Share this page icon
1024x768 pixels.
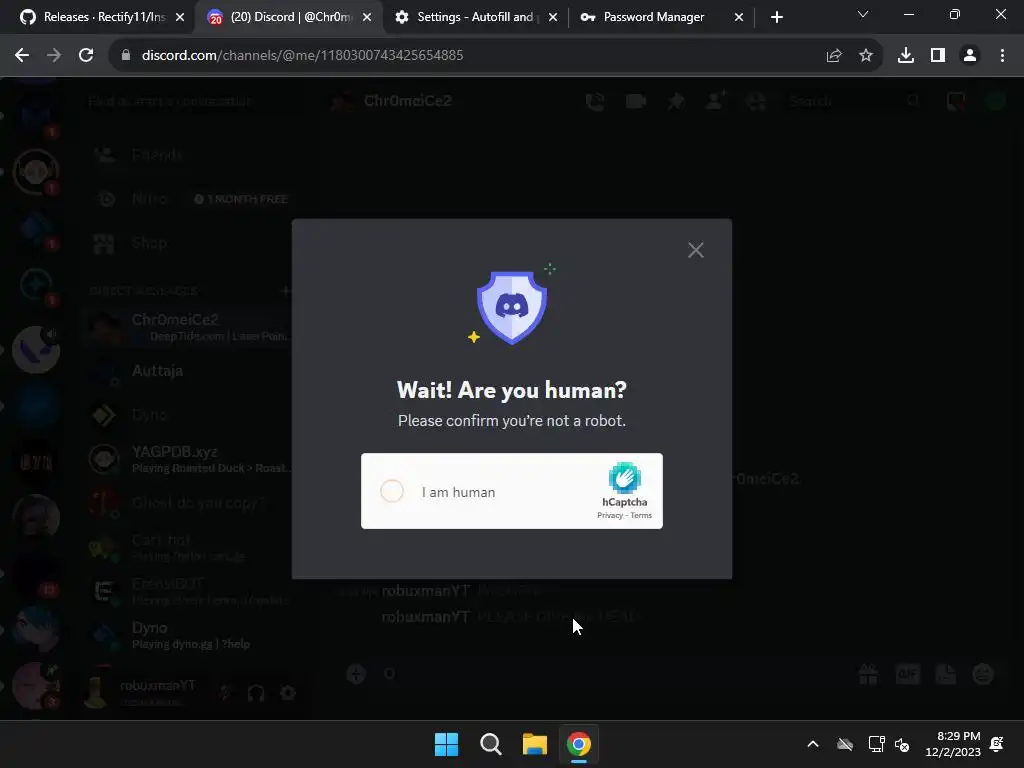[x=834, y=56]
